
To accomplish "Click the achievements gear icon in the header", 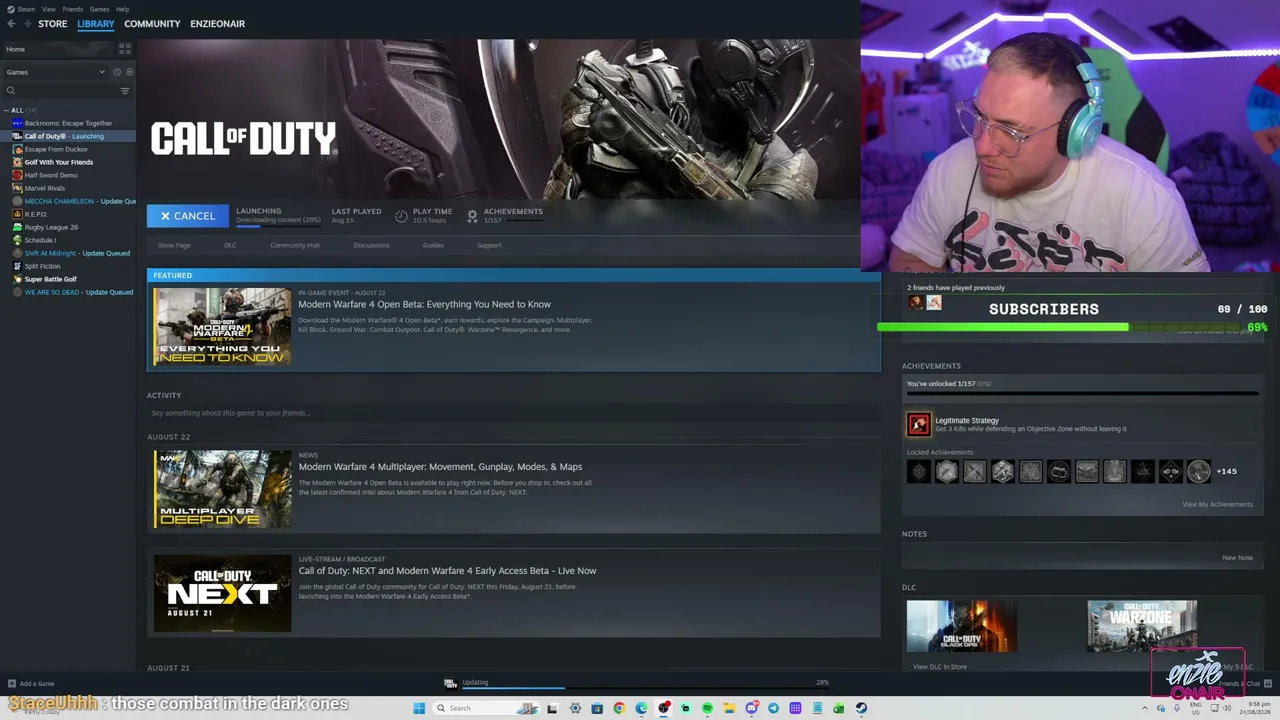I will 472,216.
